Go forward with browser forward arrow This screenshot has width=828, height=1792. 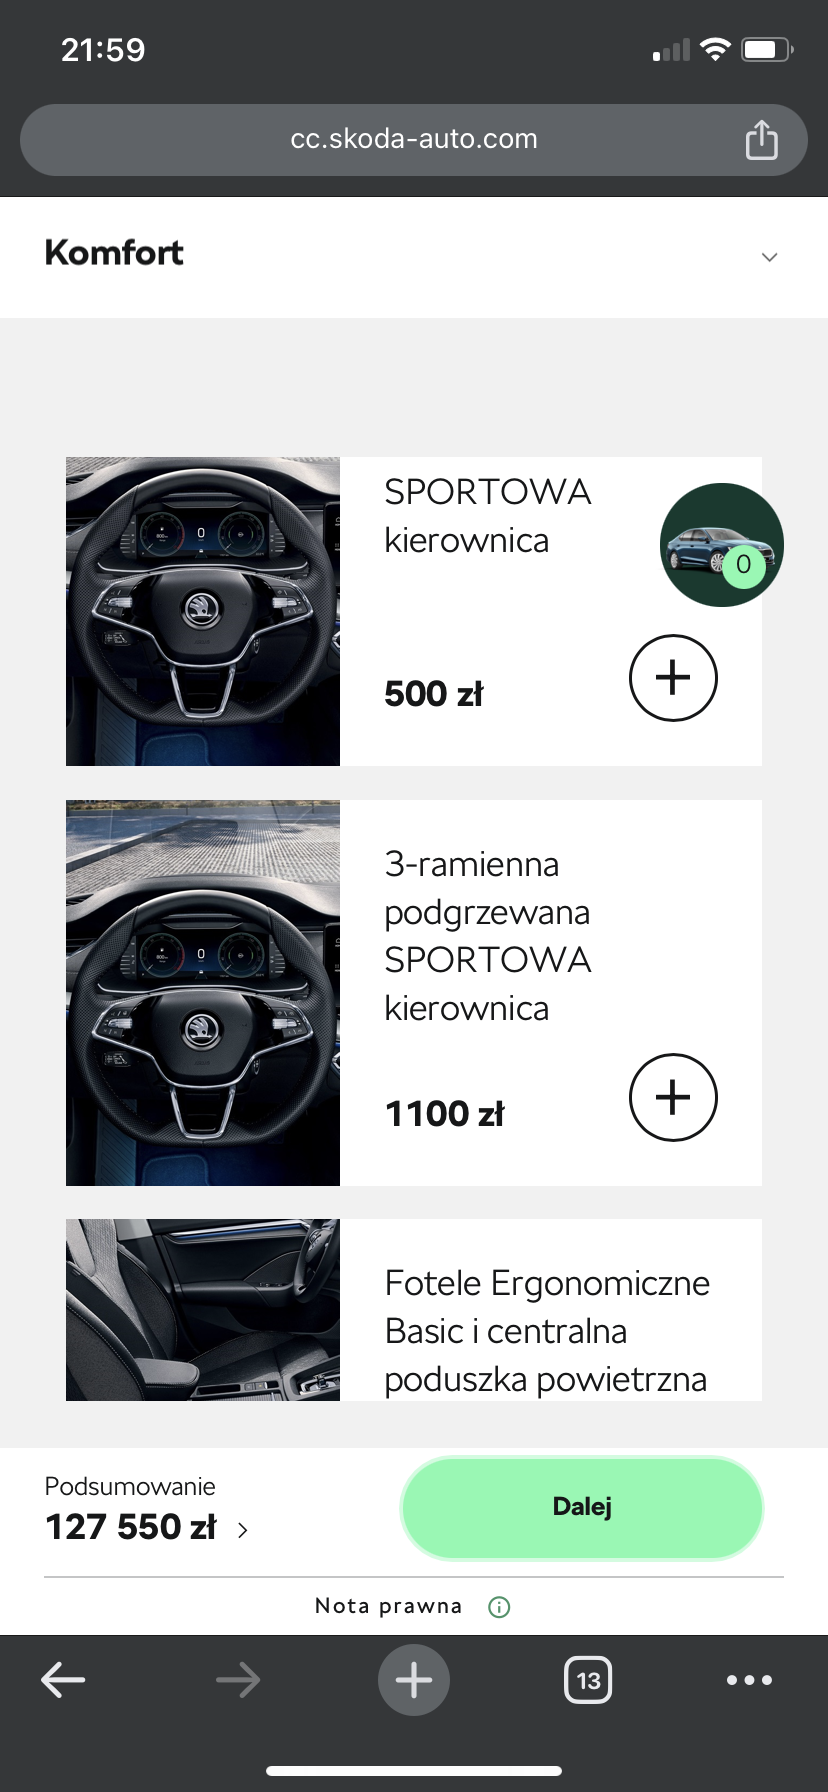[x=238, y=1680]
